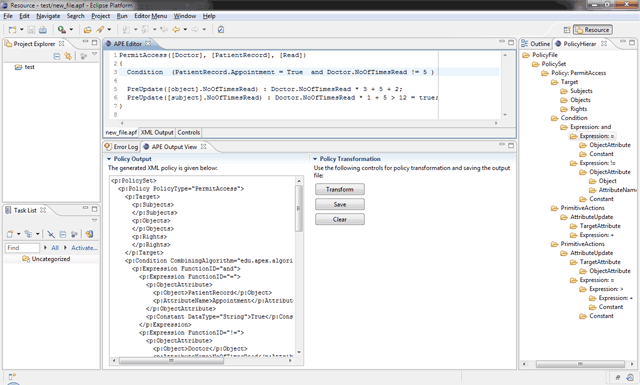Switch to XML Output tab
640x385 pixels.
click(157, 133)
